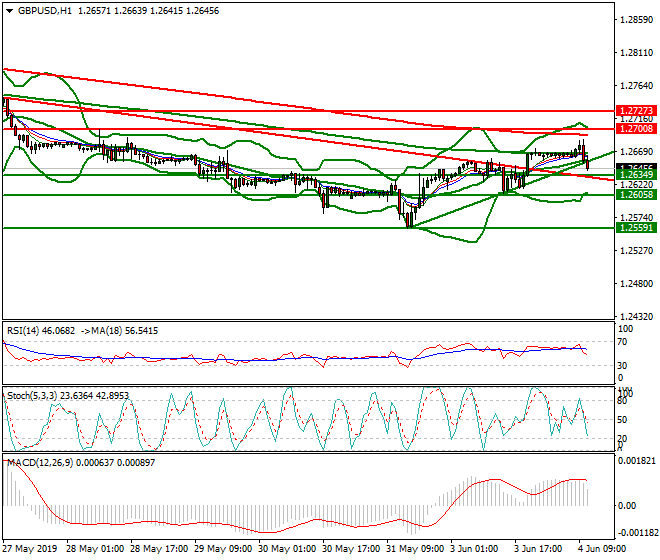Click the 3 Jun 01:00 time label
The image size is (660, 560).
tap(474, 549)
